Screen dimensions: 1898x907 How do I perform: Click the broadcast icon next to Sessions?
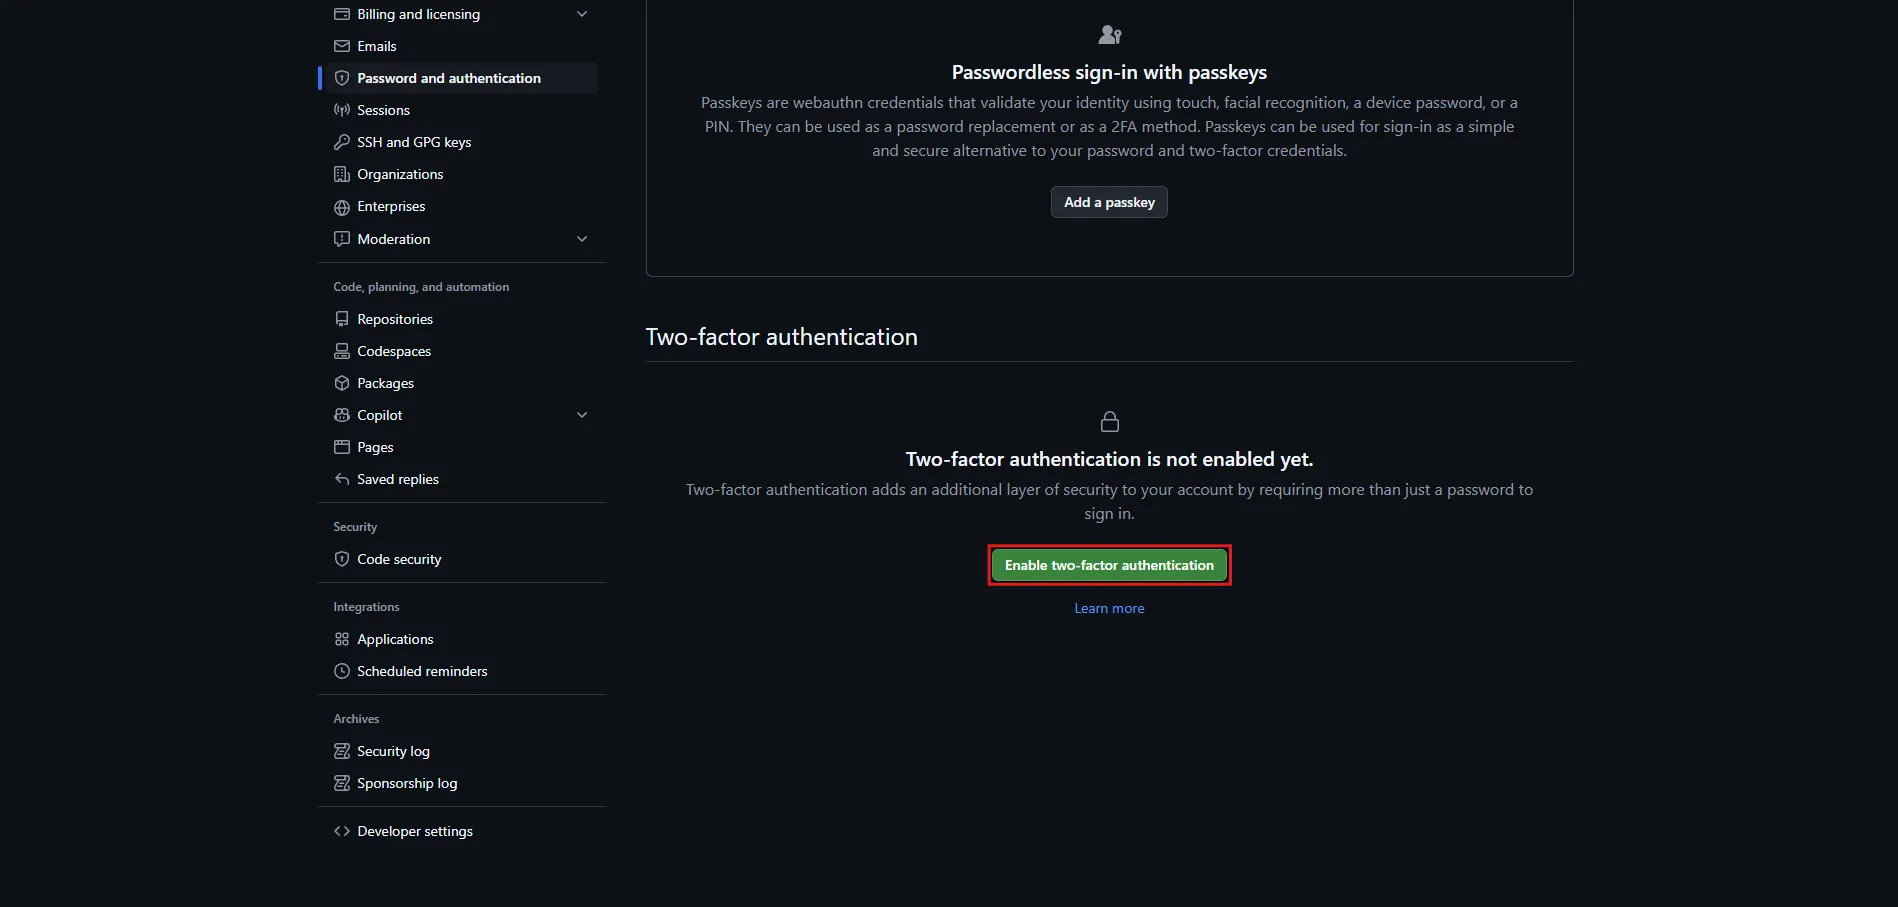click(342, 110)
